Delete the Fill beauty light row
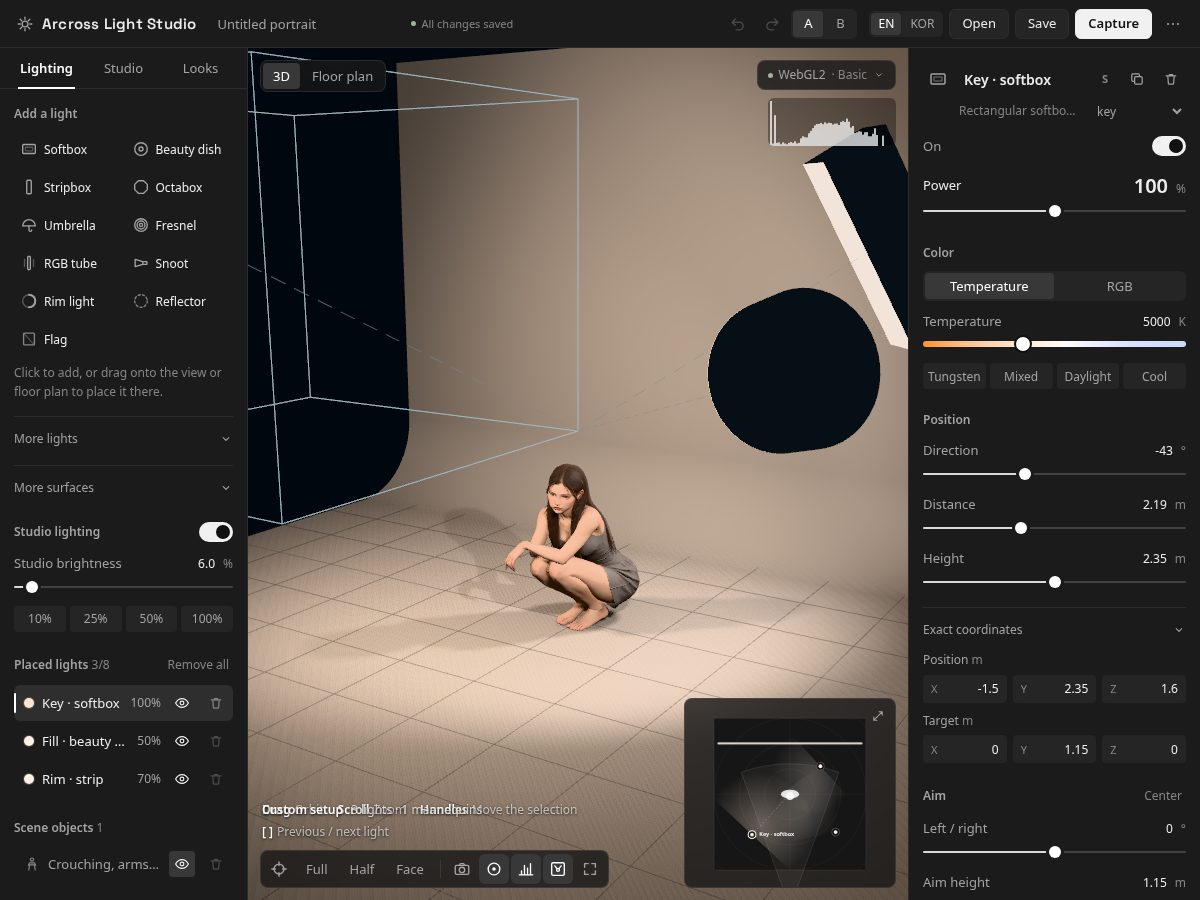 click(216, 741)
